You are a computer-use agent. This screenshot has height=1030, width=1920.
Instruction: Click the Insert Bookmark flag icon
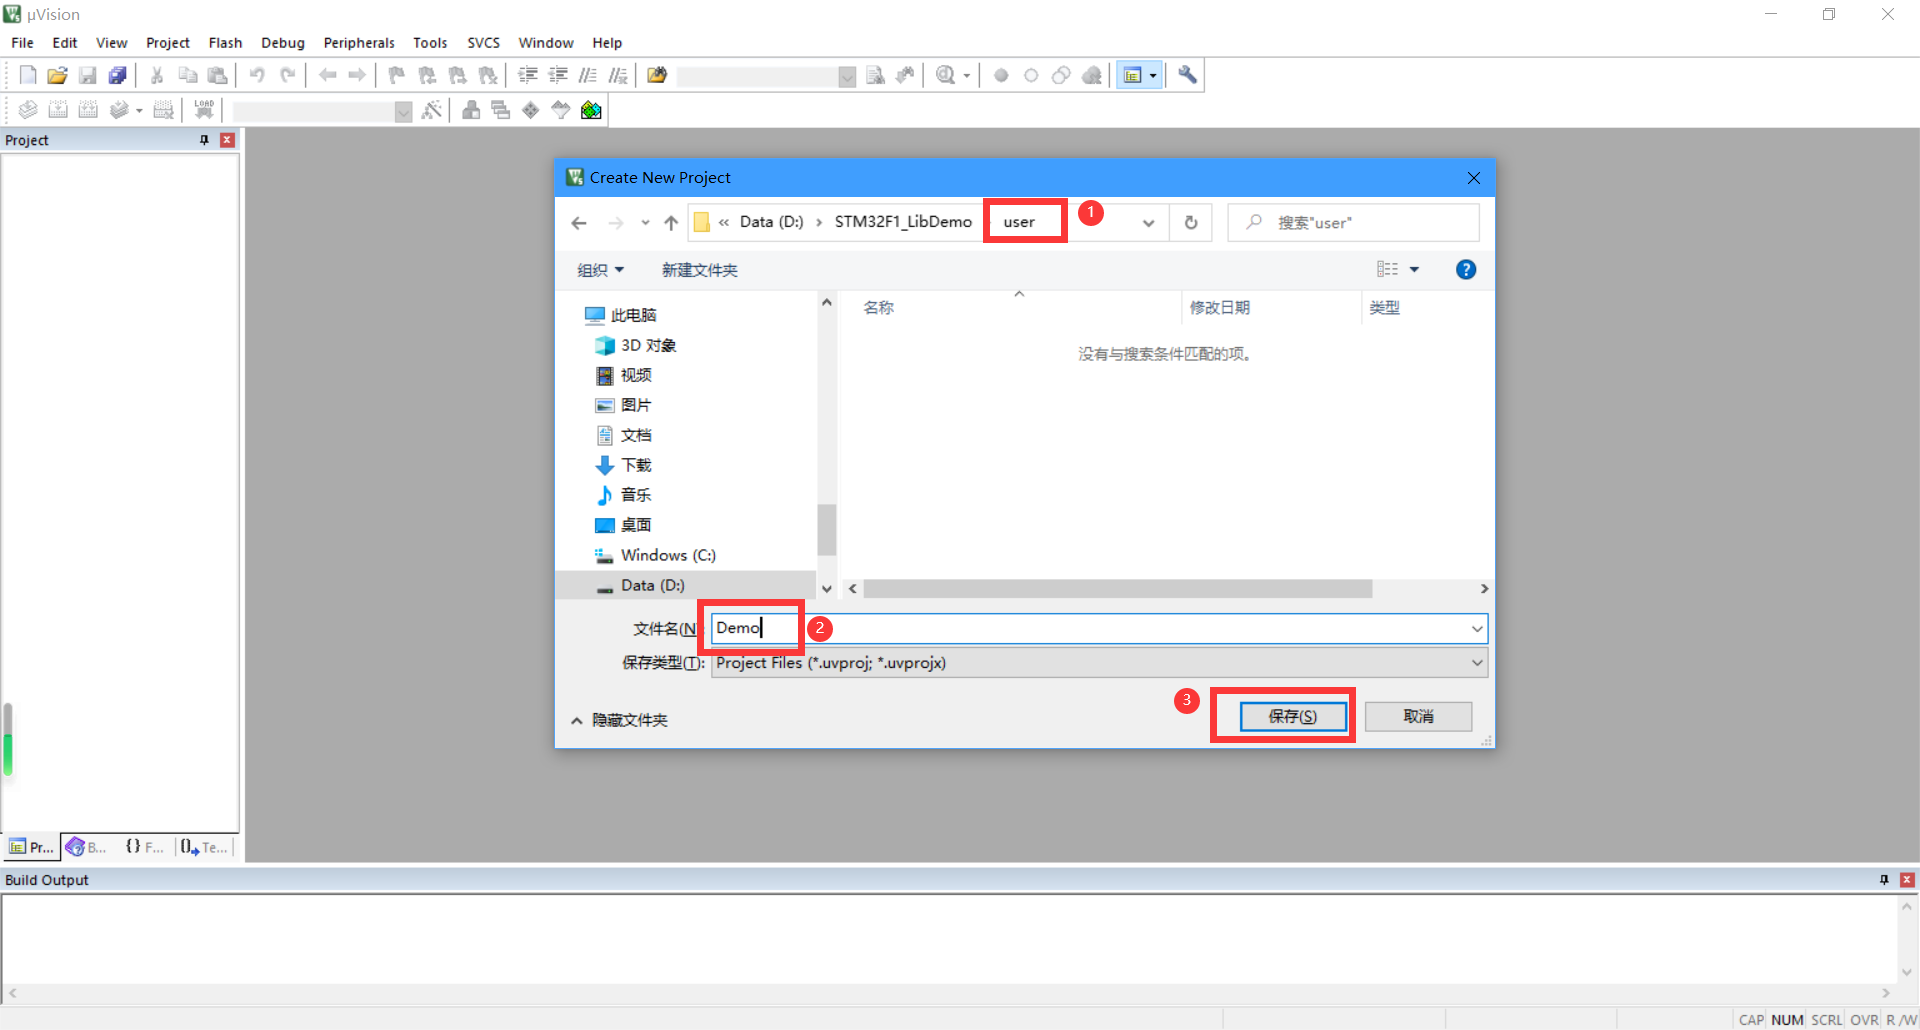[397, 75]
